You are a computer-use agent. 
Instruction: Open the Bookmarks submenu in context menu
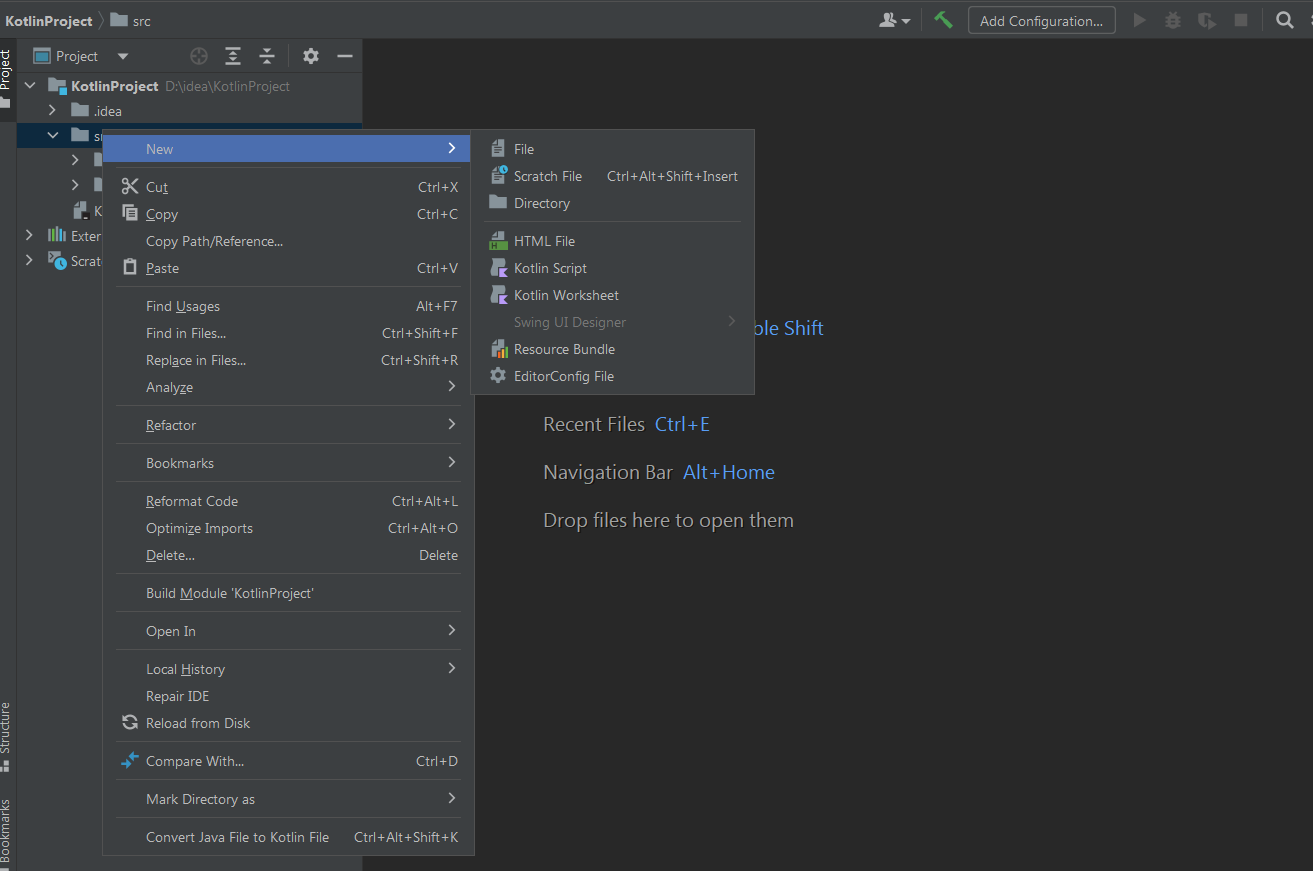coord(288,463)
